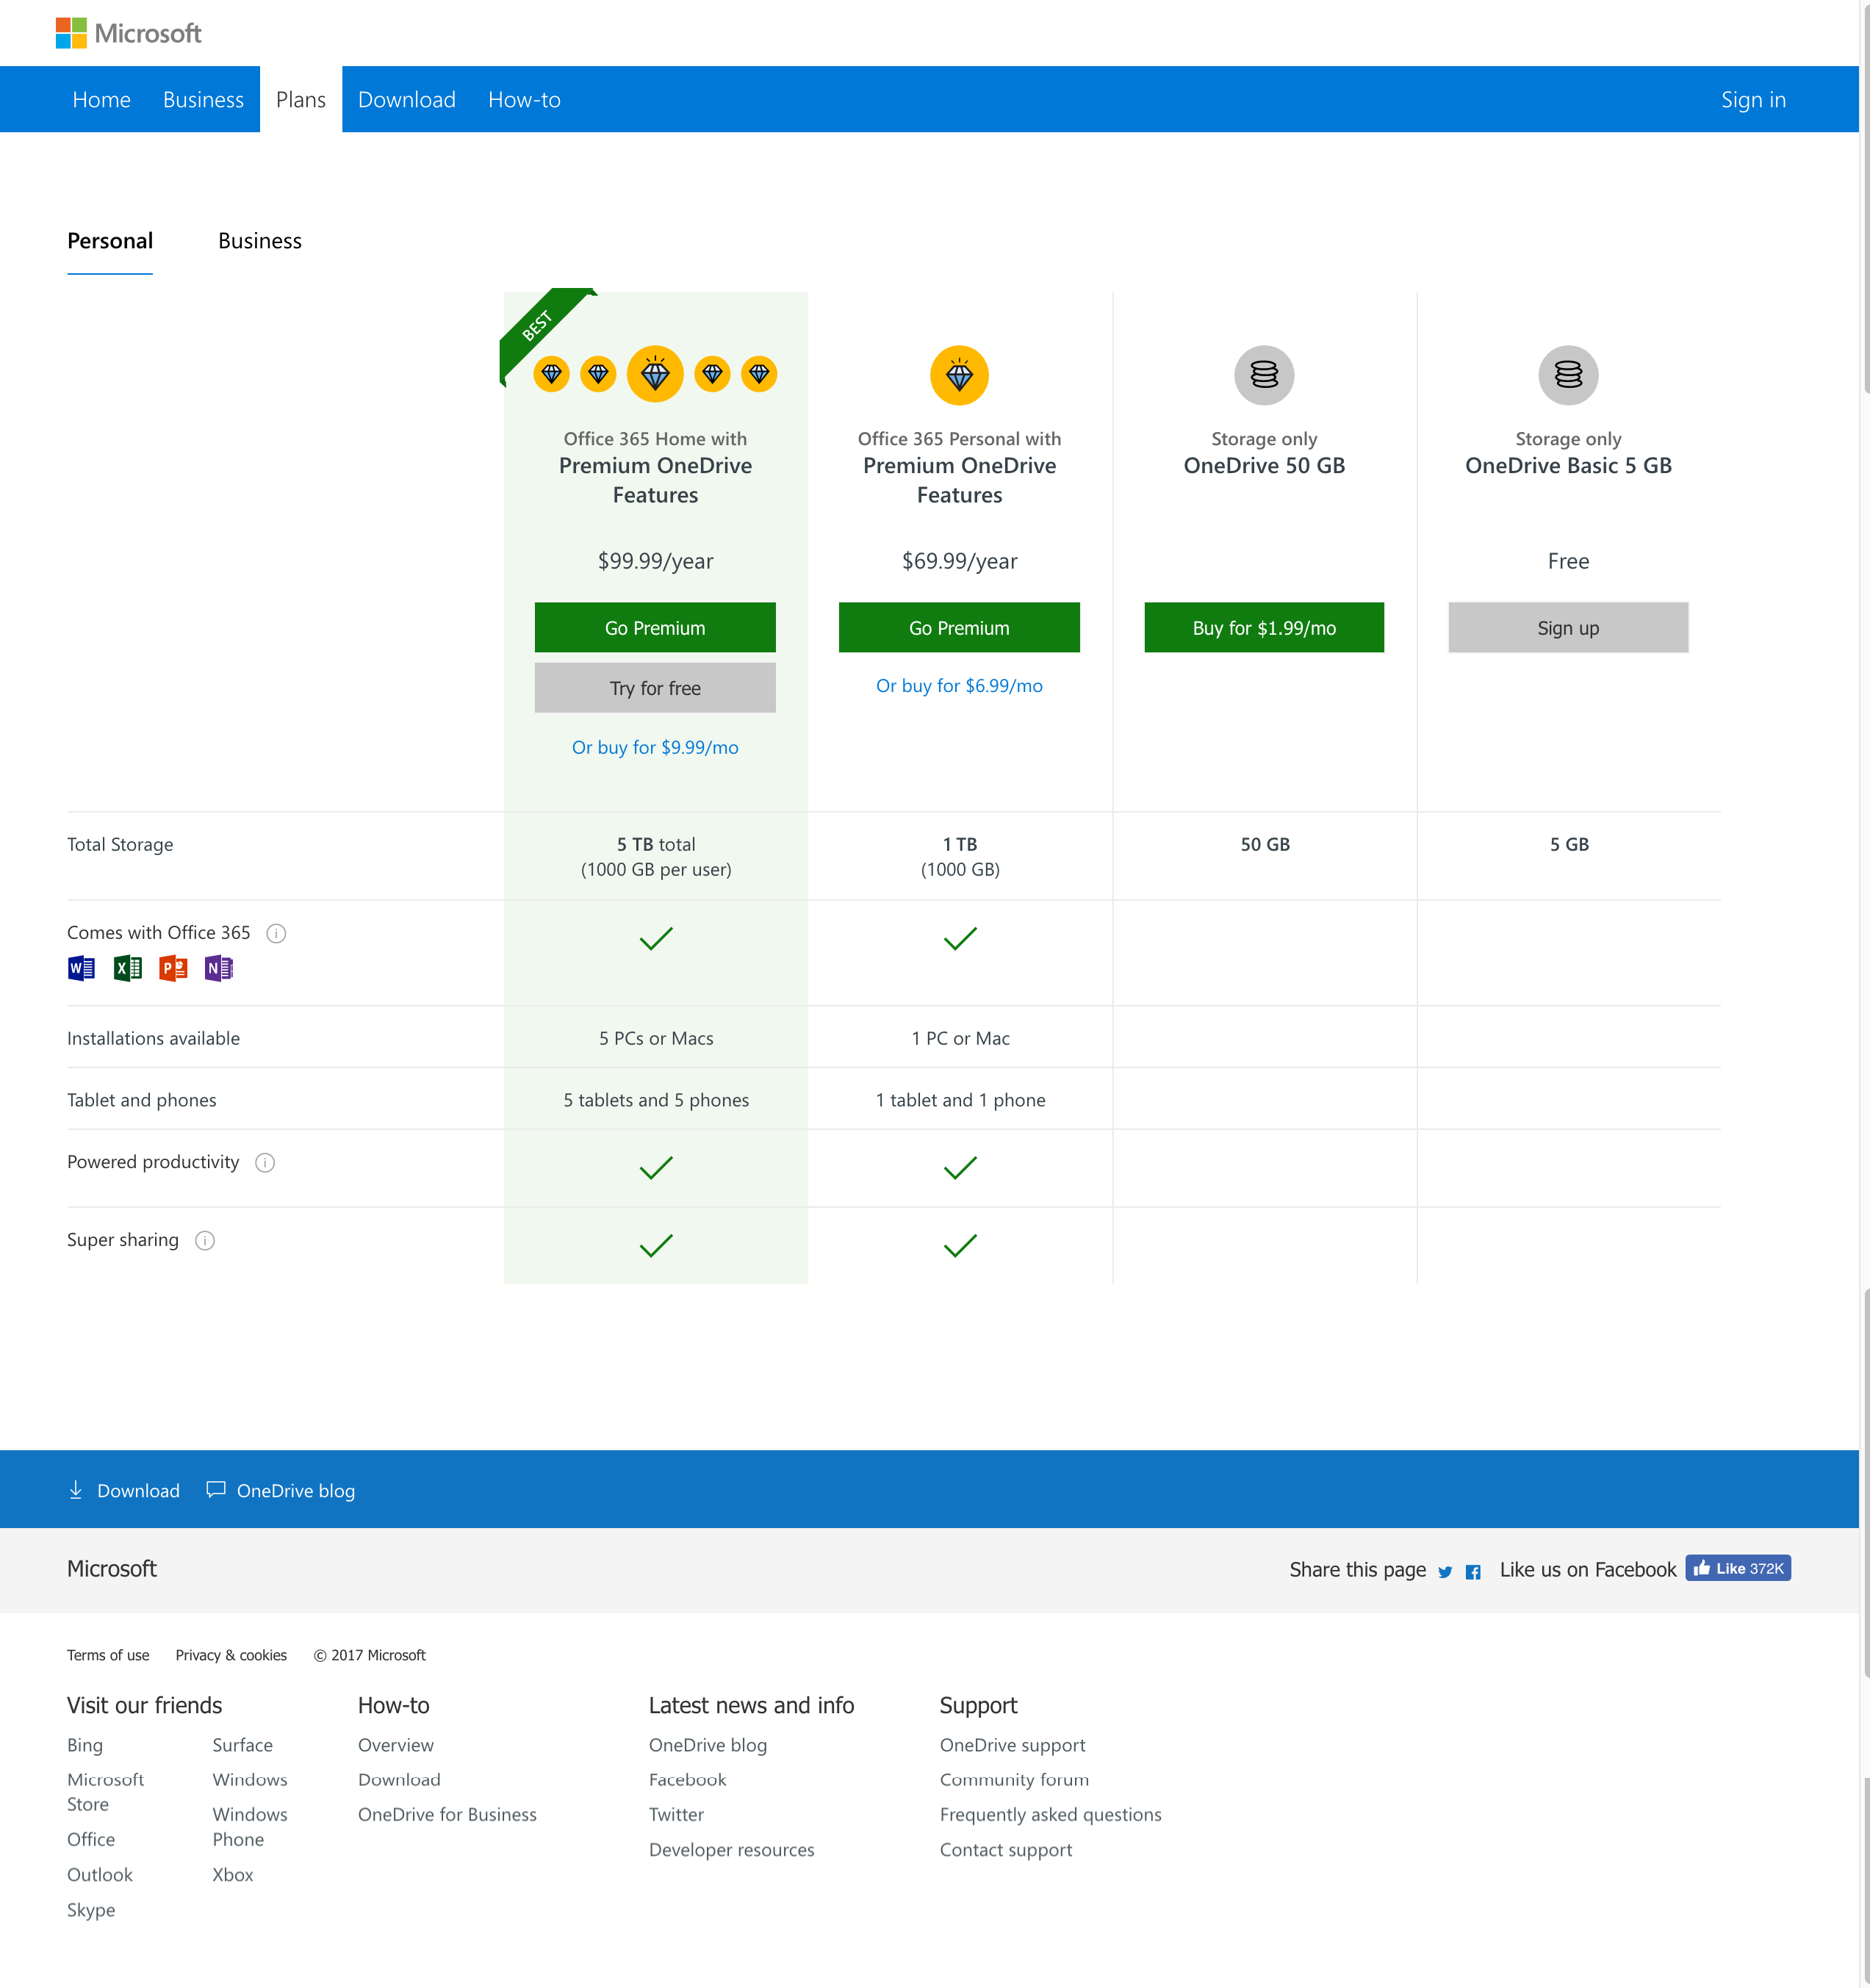Open Overview under How-to
Screen dimensions: 1870x1988
[x=396, y=1745]
